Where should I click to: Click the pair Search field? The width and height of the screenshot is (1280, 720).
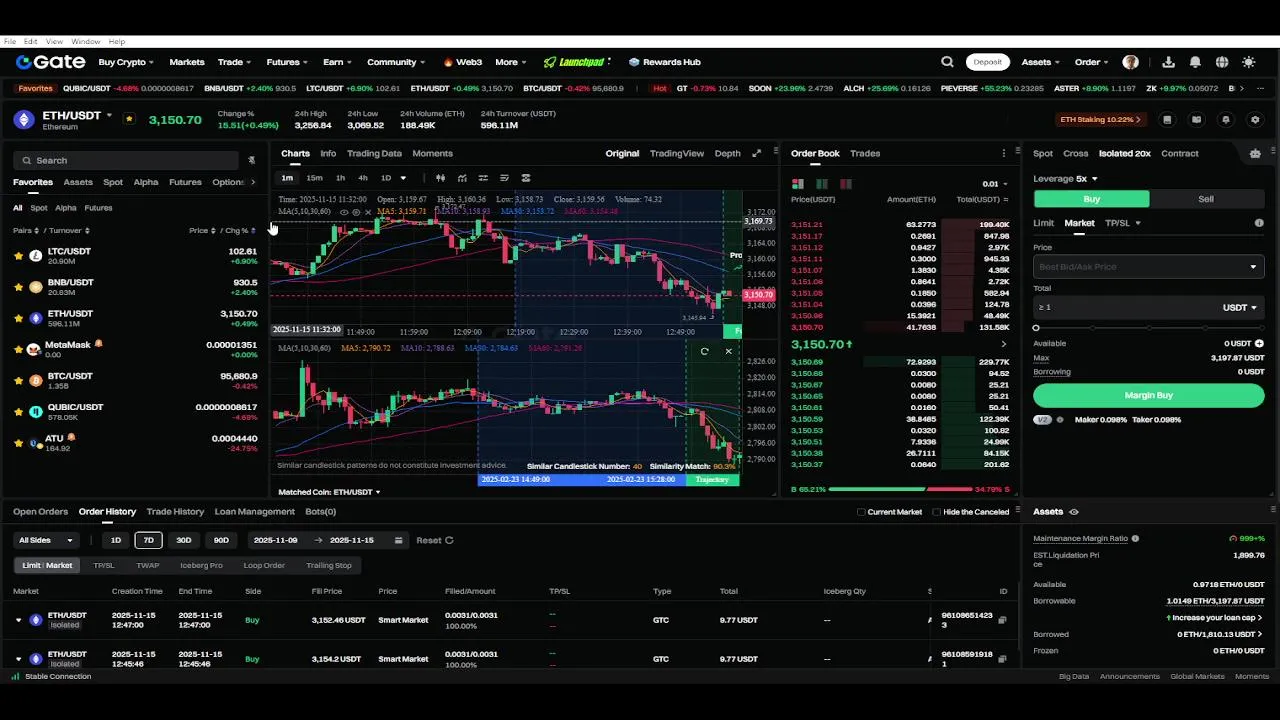coord(127,160)
